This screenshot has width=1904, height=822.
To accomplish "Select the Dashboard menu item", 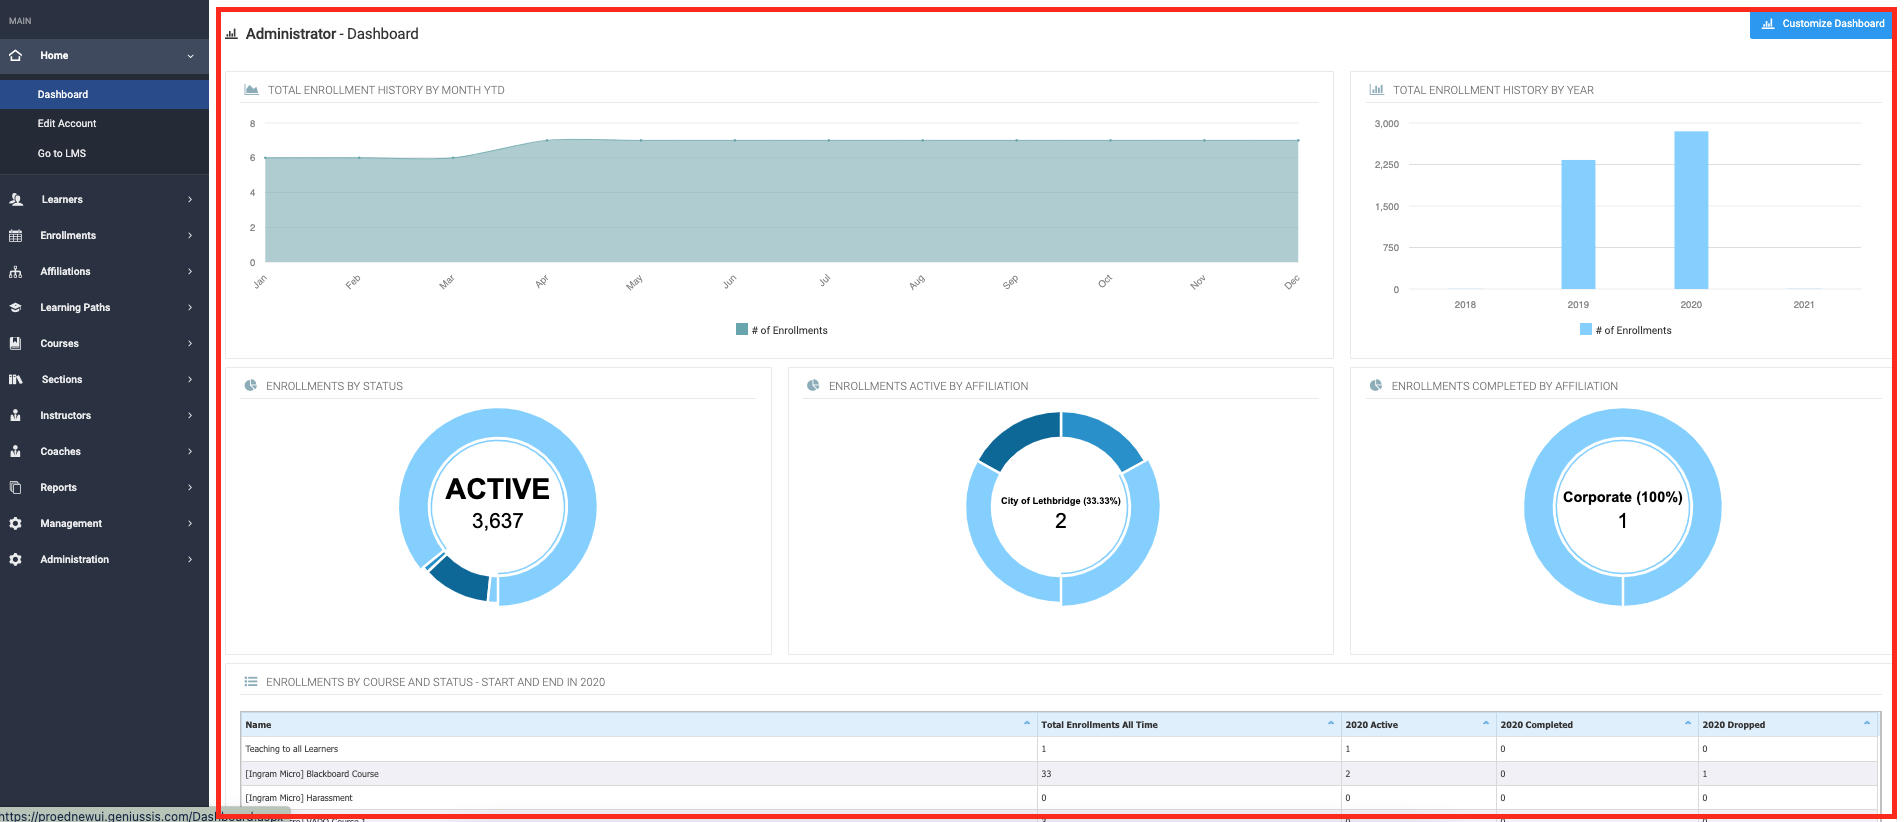I will click(x=63, y=94).
